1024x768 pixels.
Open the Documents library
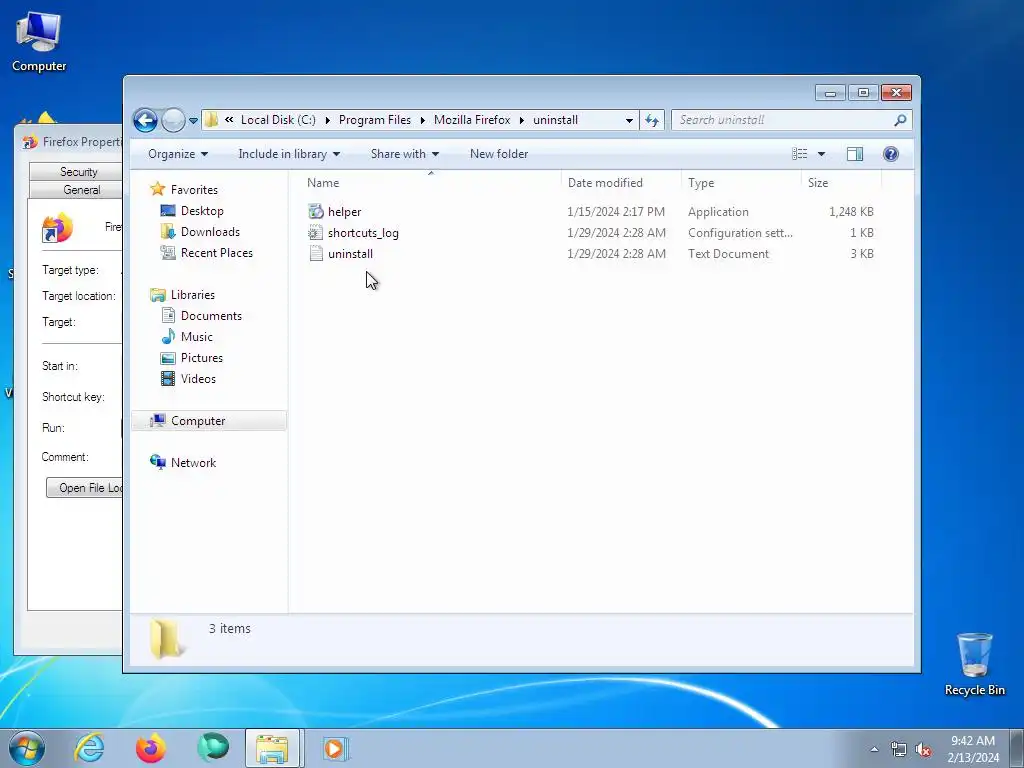point(211,315)
